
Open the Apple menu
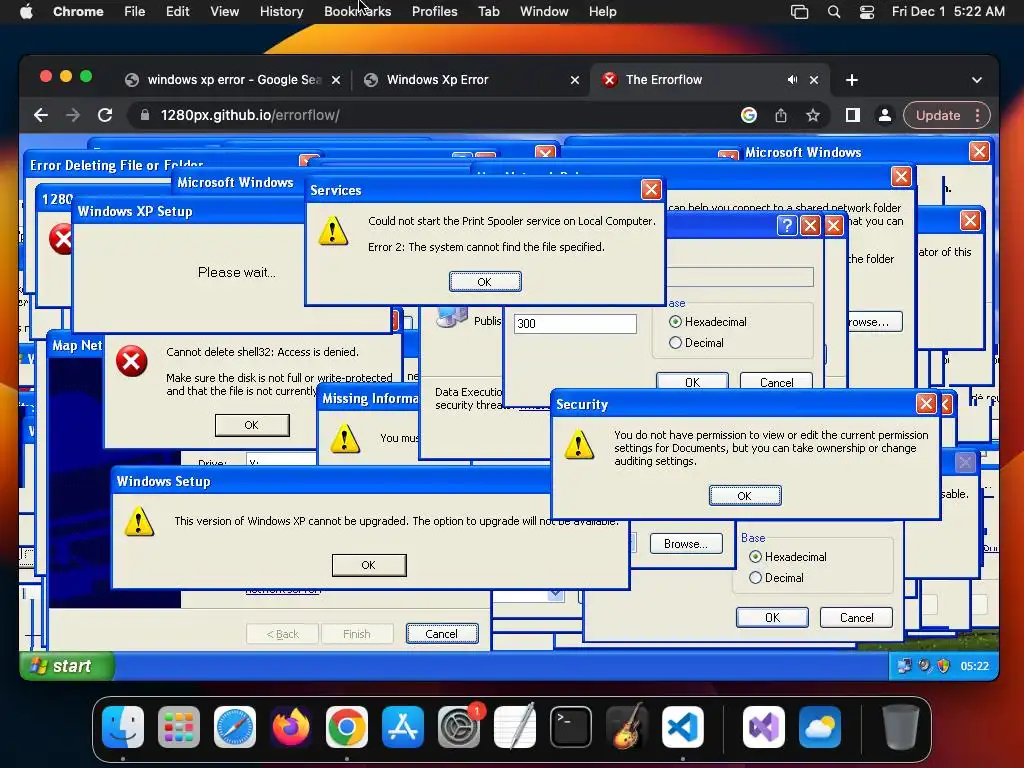(x=26, y=11)
